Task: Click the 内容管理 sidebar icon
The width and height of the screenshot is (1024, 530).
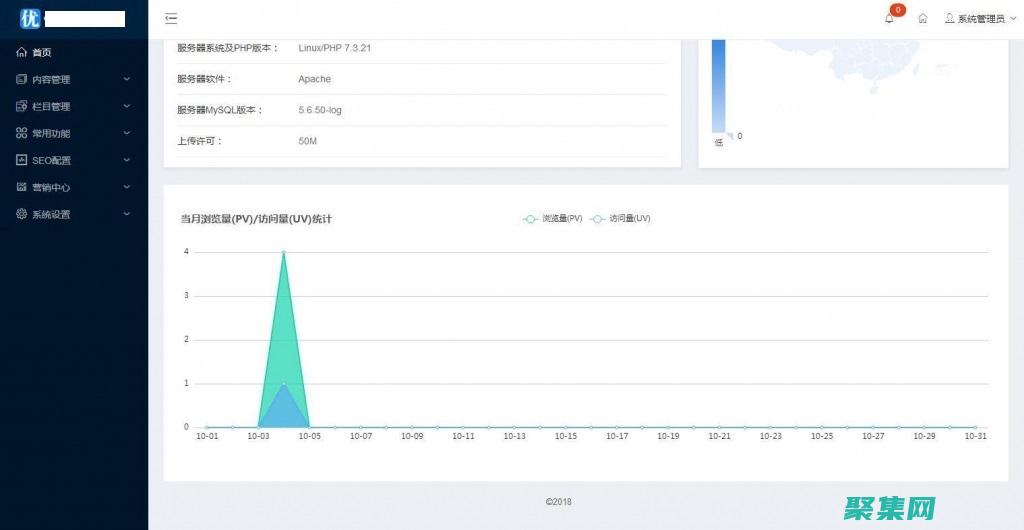Action: click(x=22, y=79)
